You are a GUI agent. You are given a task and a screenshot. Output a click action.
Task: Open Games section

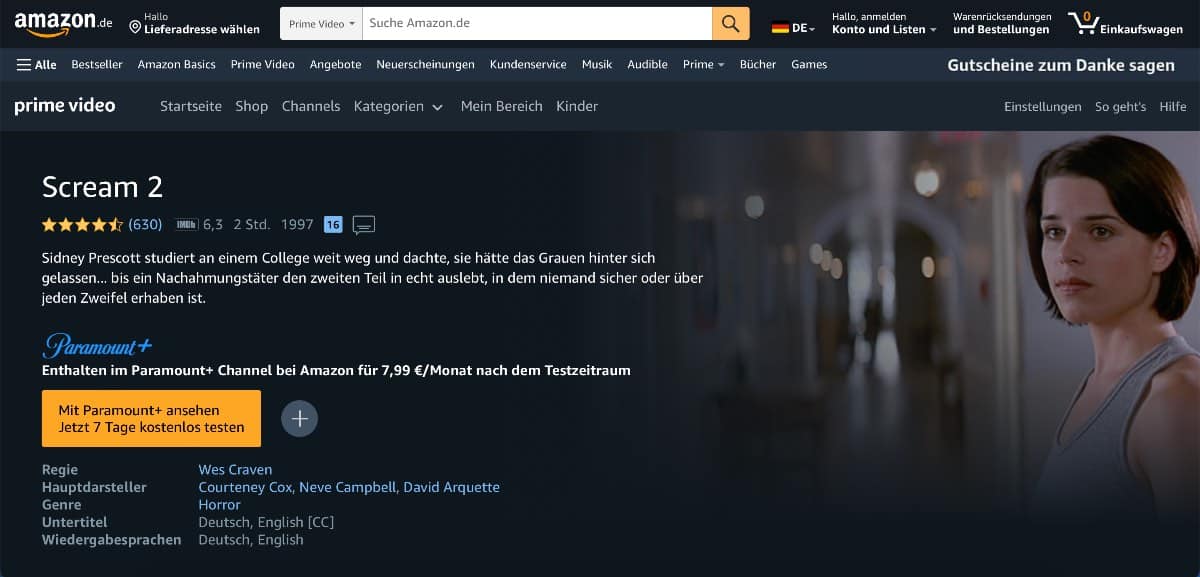coord(809,64)
